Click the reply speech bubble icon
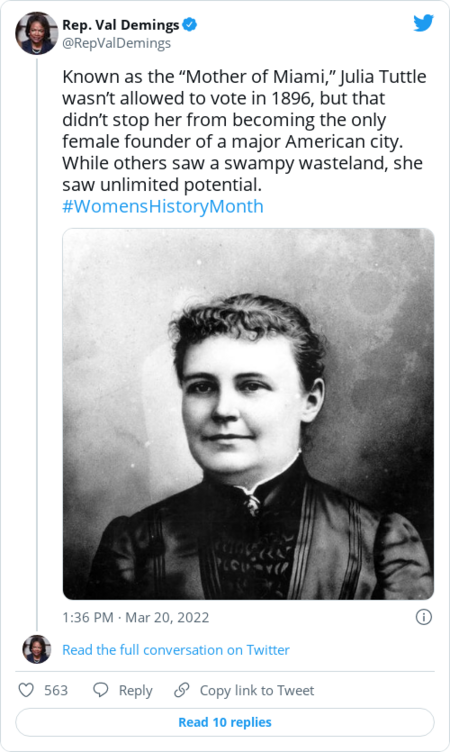The image size is (450, 752). click(100, 690)
